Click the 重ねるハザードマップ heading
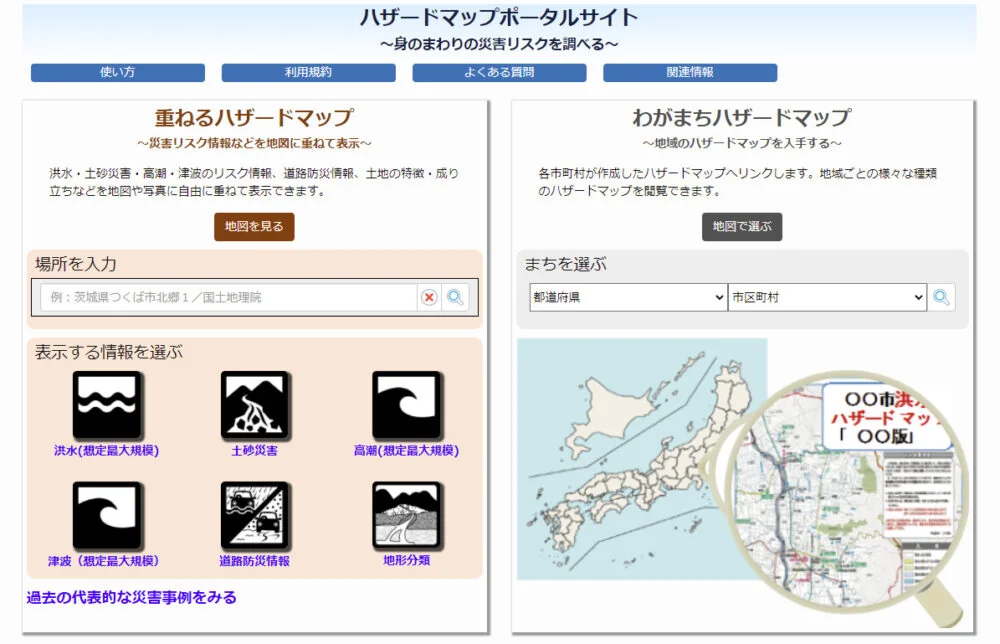Screen dimensions: 1000x644 (254, 117)
